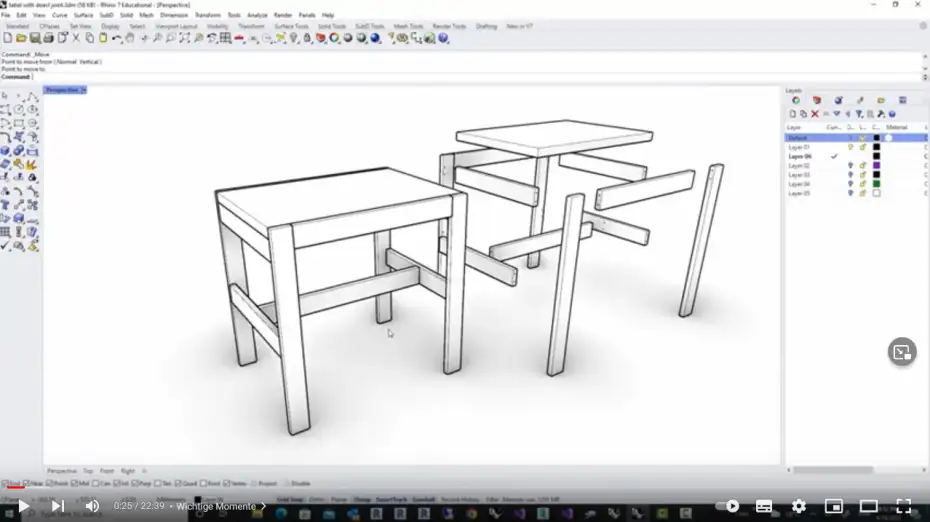Image resolution: width=930 pixels, height=522 pixels.
Task: Switch to the Surface Tools toolbar tab
Action: [291, 26]
